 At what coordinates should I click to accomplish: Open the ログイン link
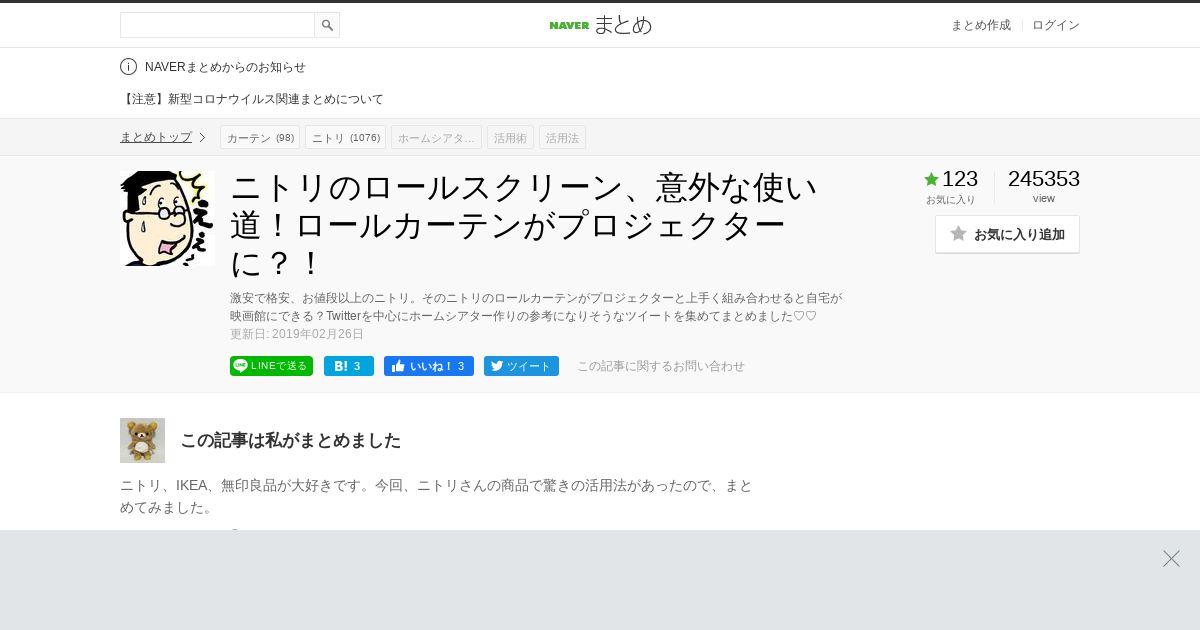tap(1055, 25)
